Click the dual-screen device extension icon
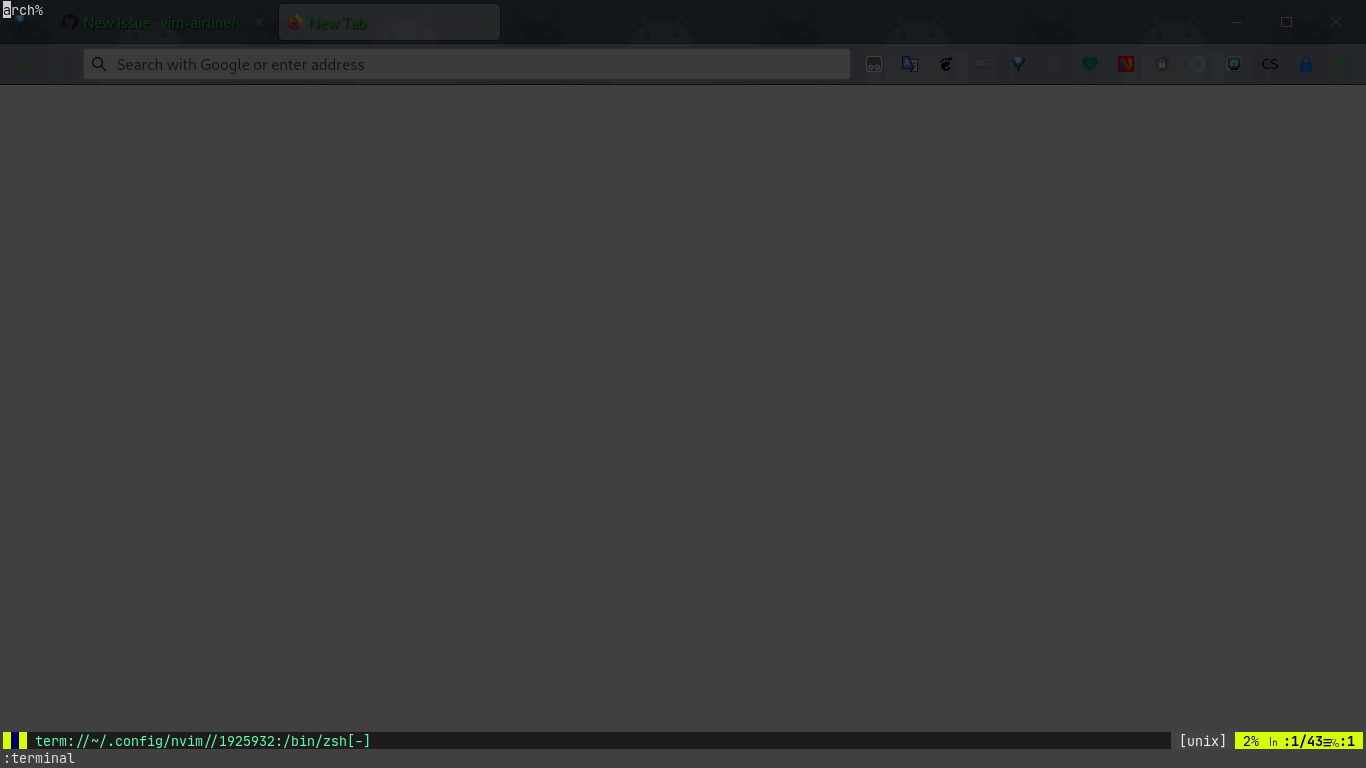1366x768 pixels. point(982,64)
